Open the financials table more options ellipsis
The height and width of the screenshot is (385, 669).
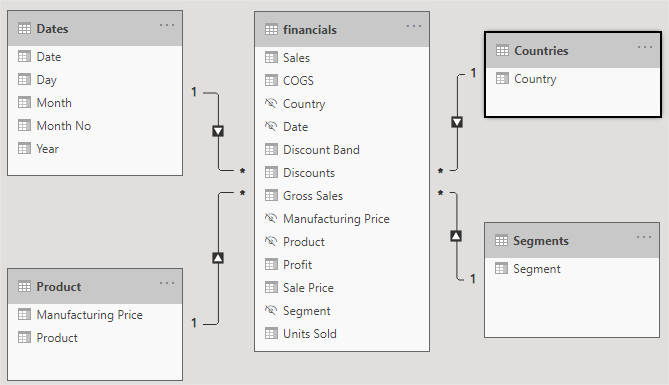(x=414, y=26)
